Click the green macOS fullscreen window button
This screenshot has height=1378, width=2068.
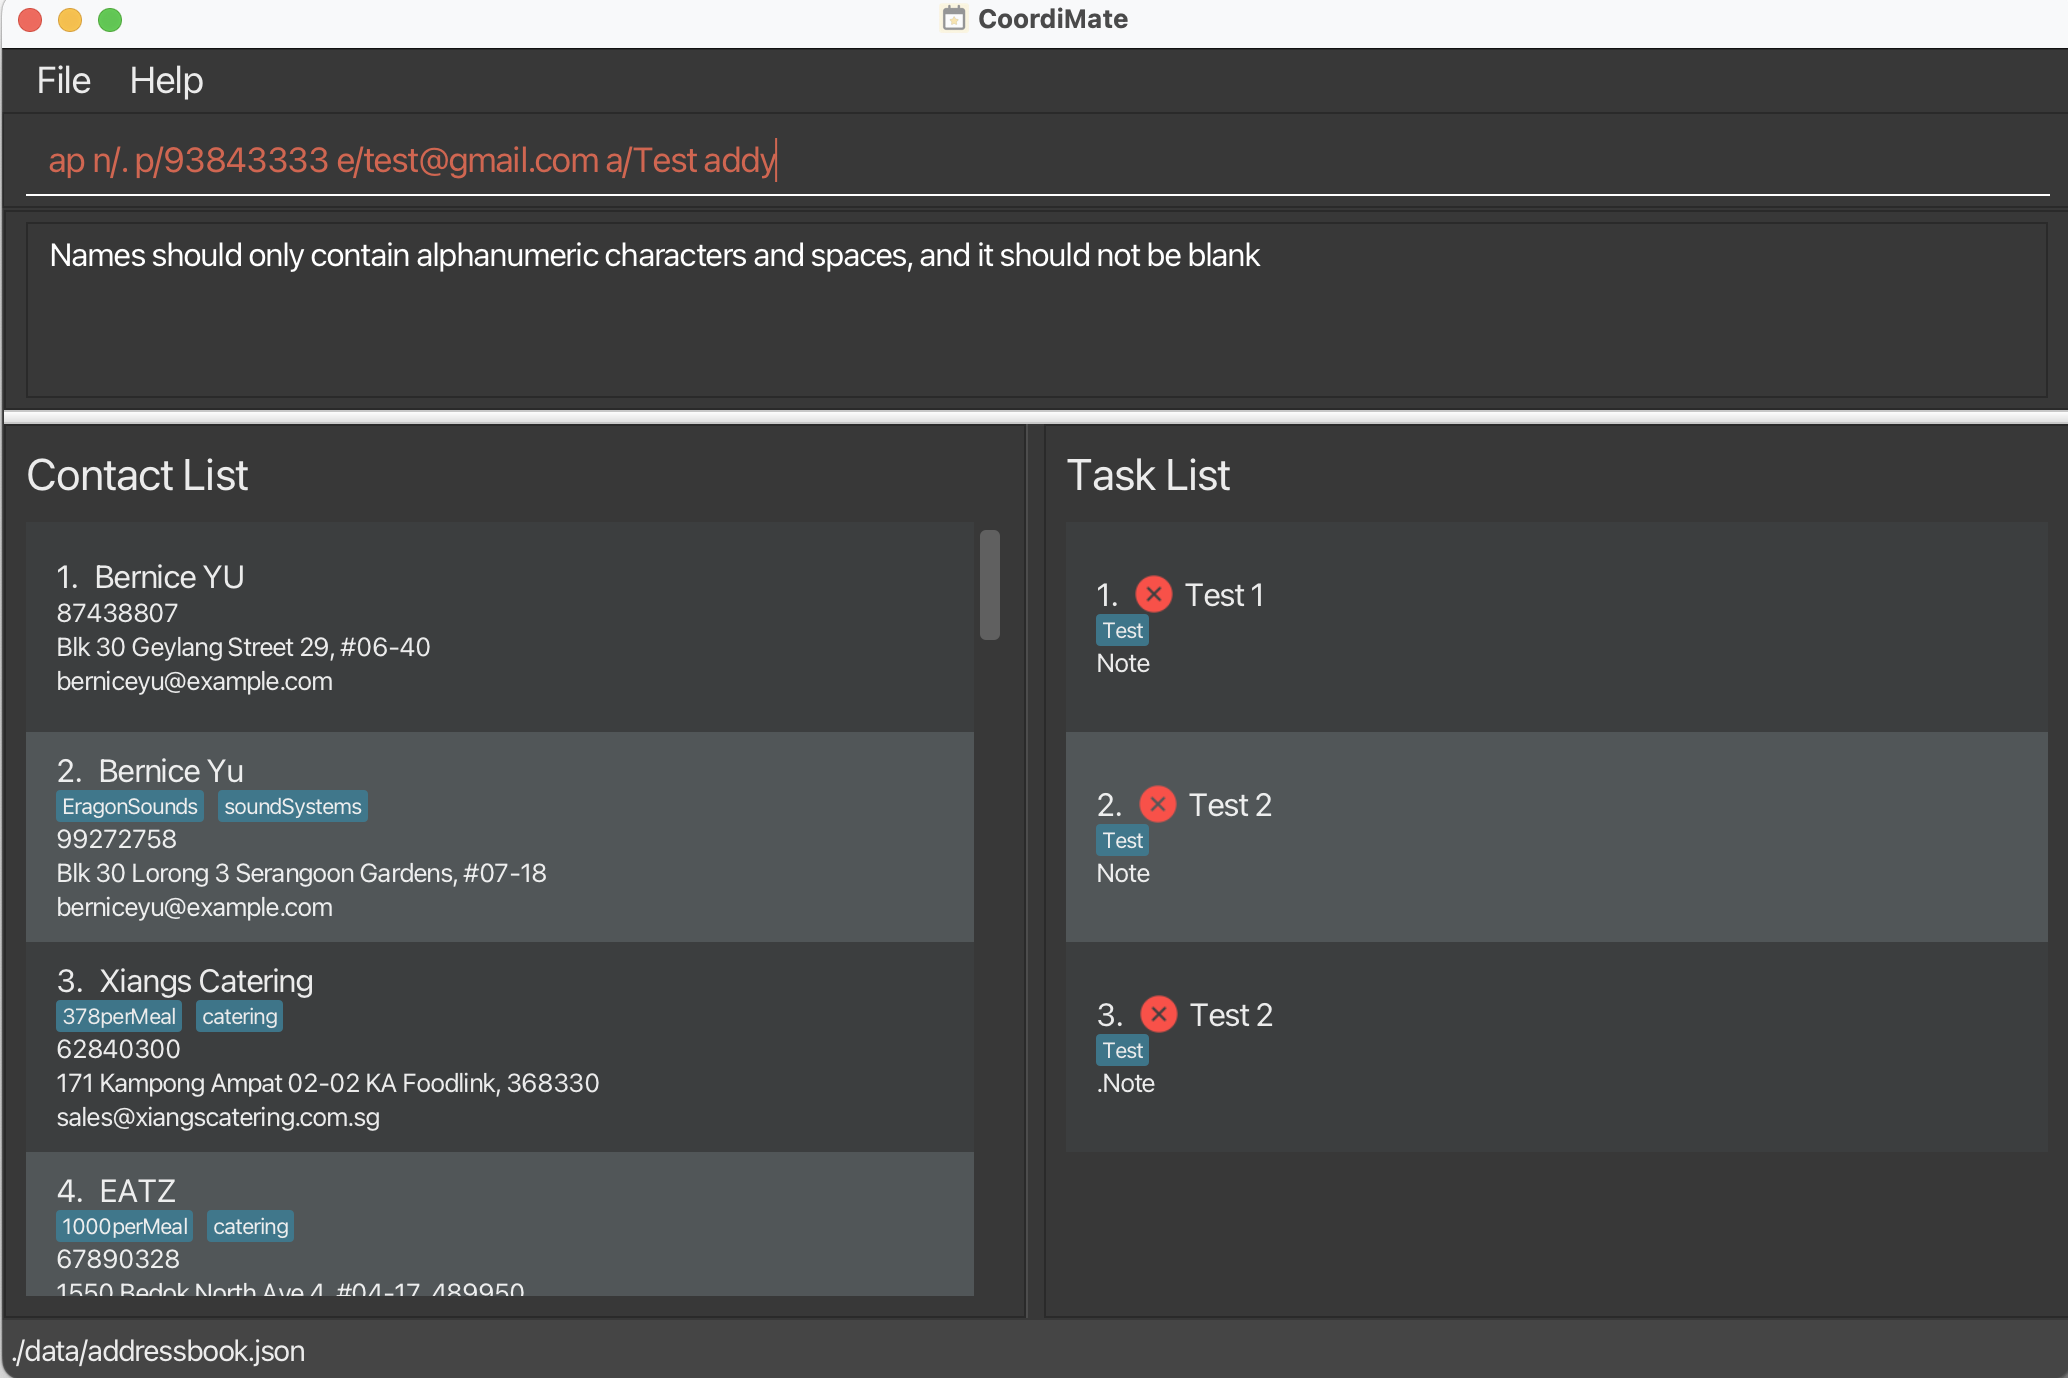click(x=110, y=20)
